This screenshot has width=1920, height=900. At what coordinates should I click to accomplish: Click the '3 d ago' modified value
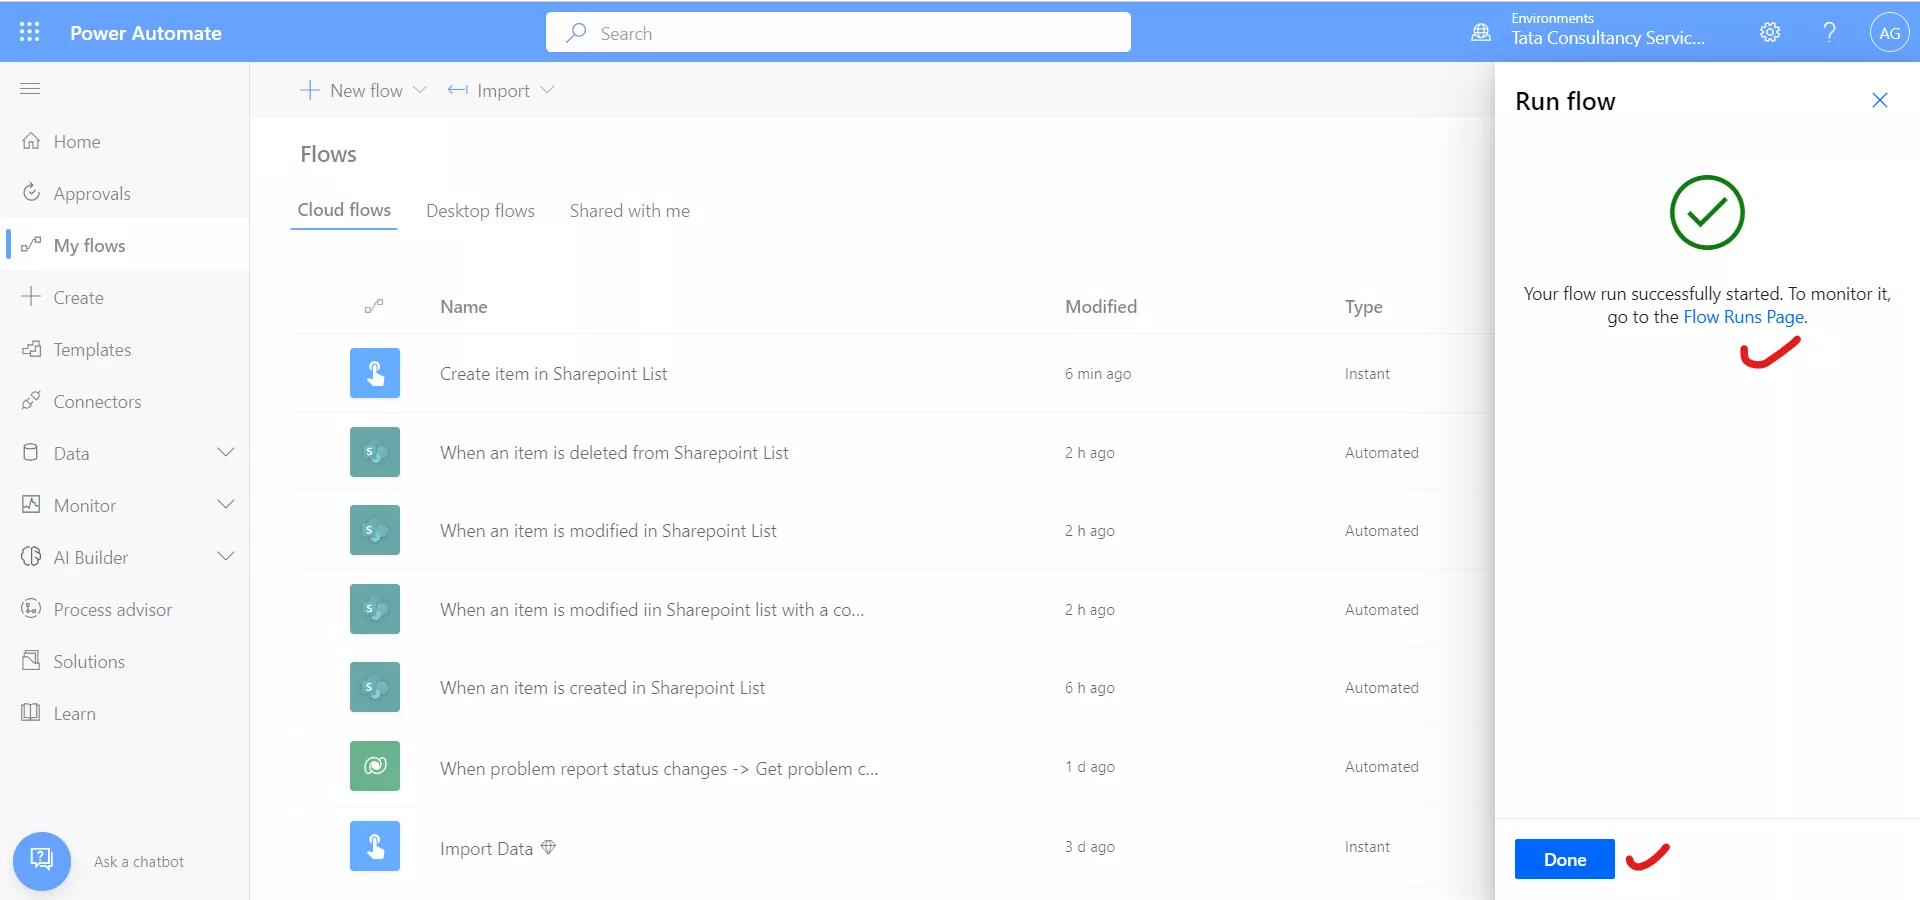point(1090,847)
